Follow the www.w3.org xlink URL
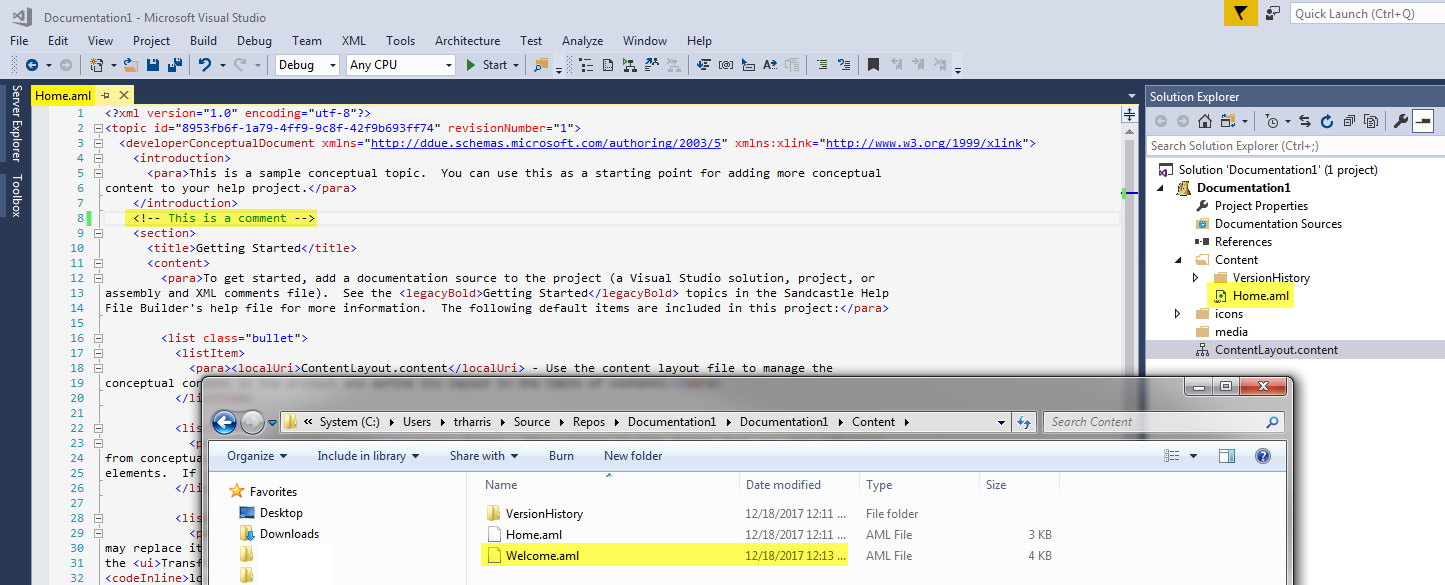 pos(924,143)
